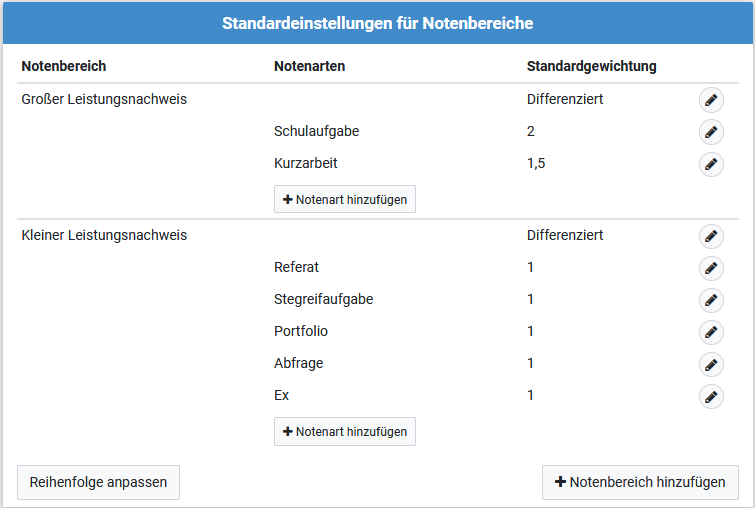Click the Standardgewichtung column header
The width and height of the screenshot is (755, 508).
tap(591, 66)
